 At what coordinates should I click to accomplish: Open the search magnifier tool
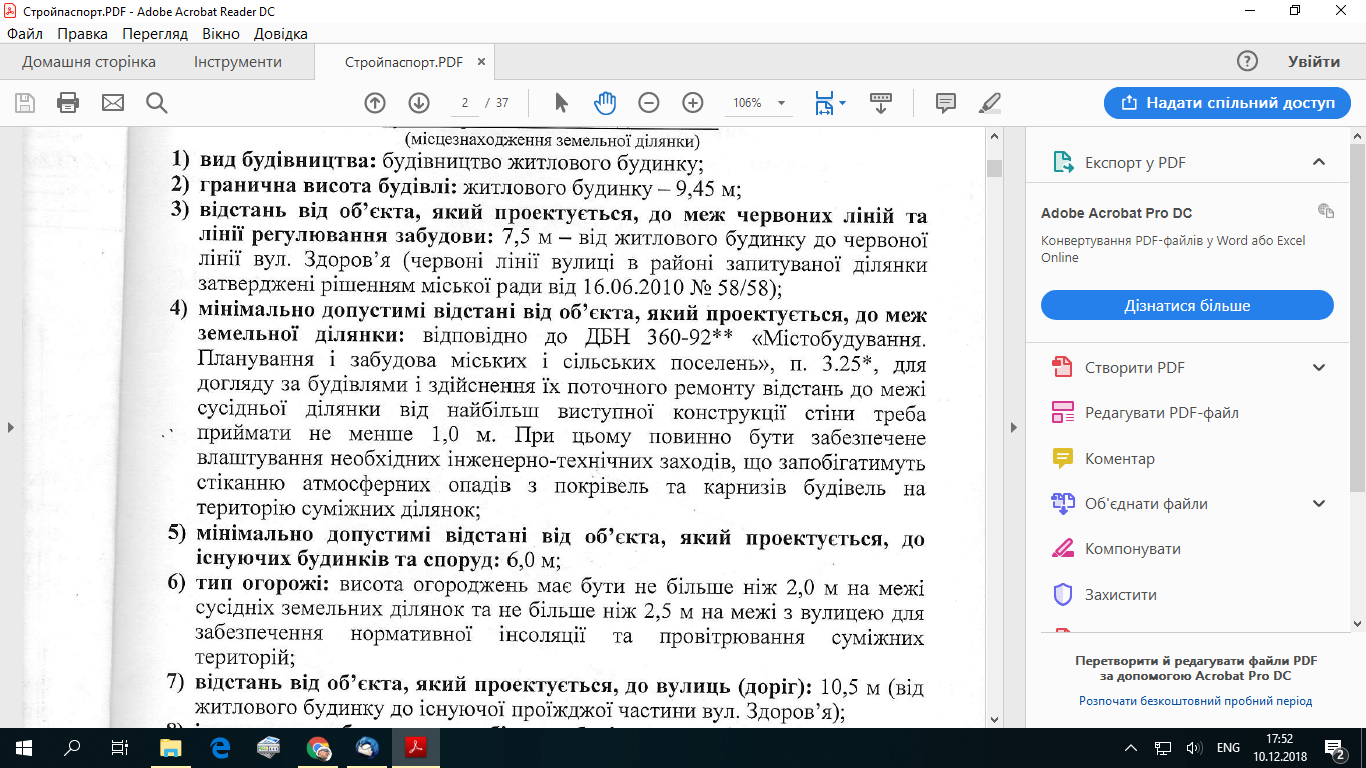(156, 102)
